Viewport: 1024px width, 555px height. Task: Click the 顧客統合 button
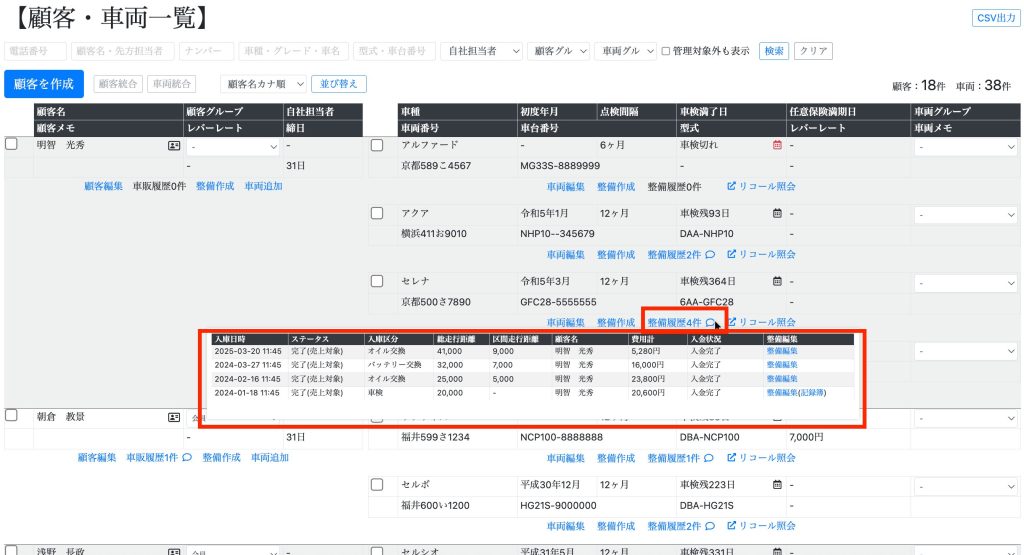click(x=118, y=84)
